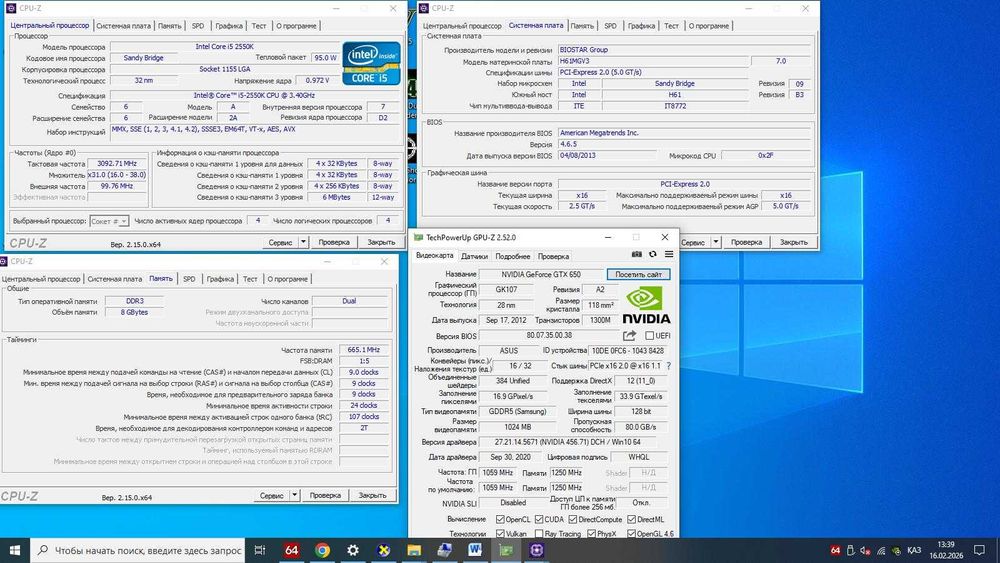Click the muted volume tray icon
1000x563 pixels.
tap(865, 550)
